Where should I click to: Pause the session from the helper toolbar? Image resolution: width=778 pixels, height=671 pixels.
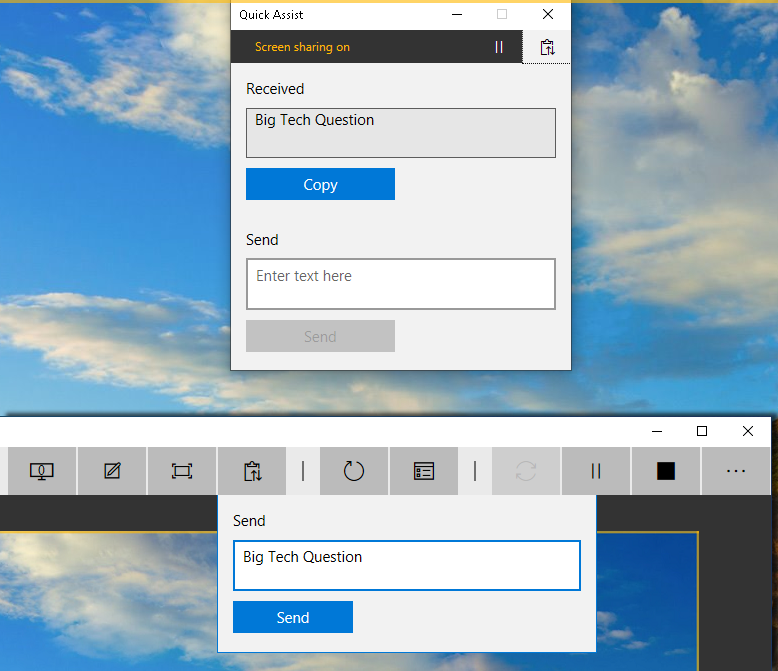(596, 471)
